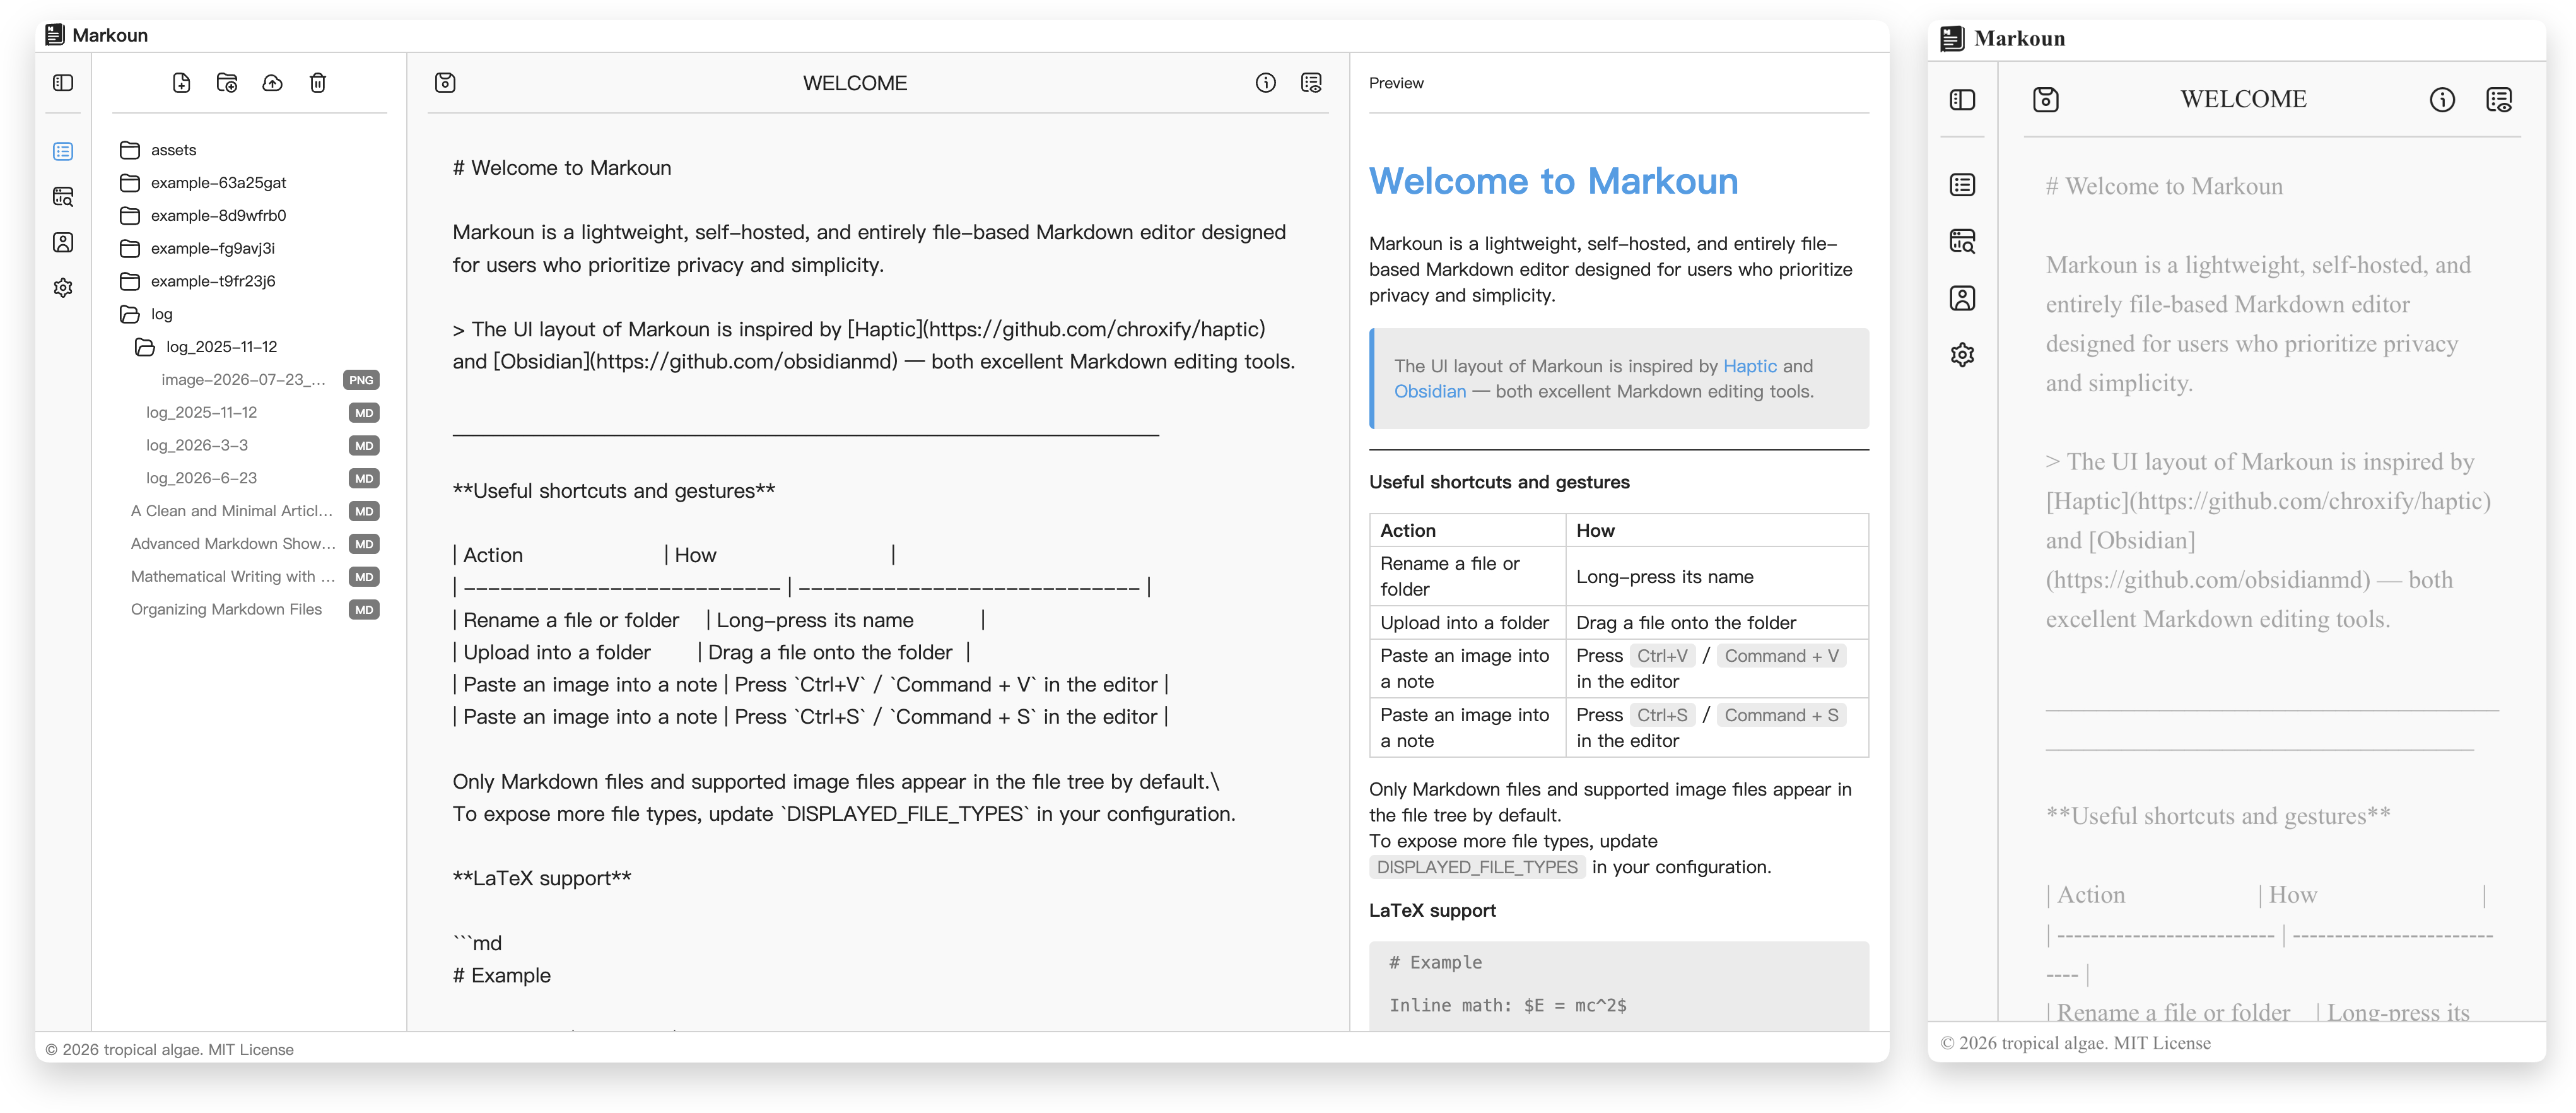Open info icon in right window header
Screen dimensions: 2576x1113
[2442, 100]
